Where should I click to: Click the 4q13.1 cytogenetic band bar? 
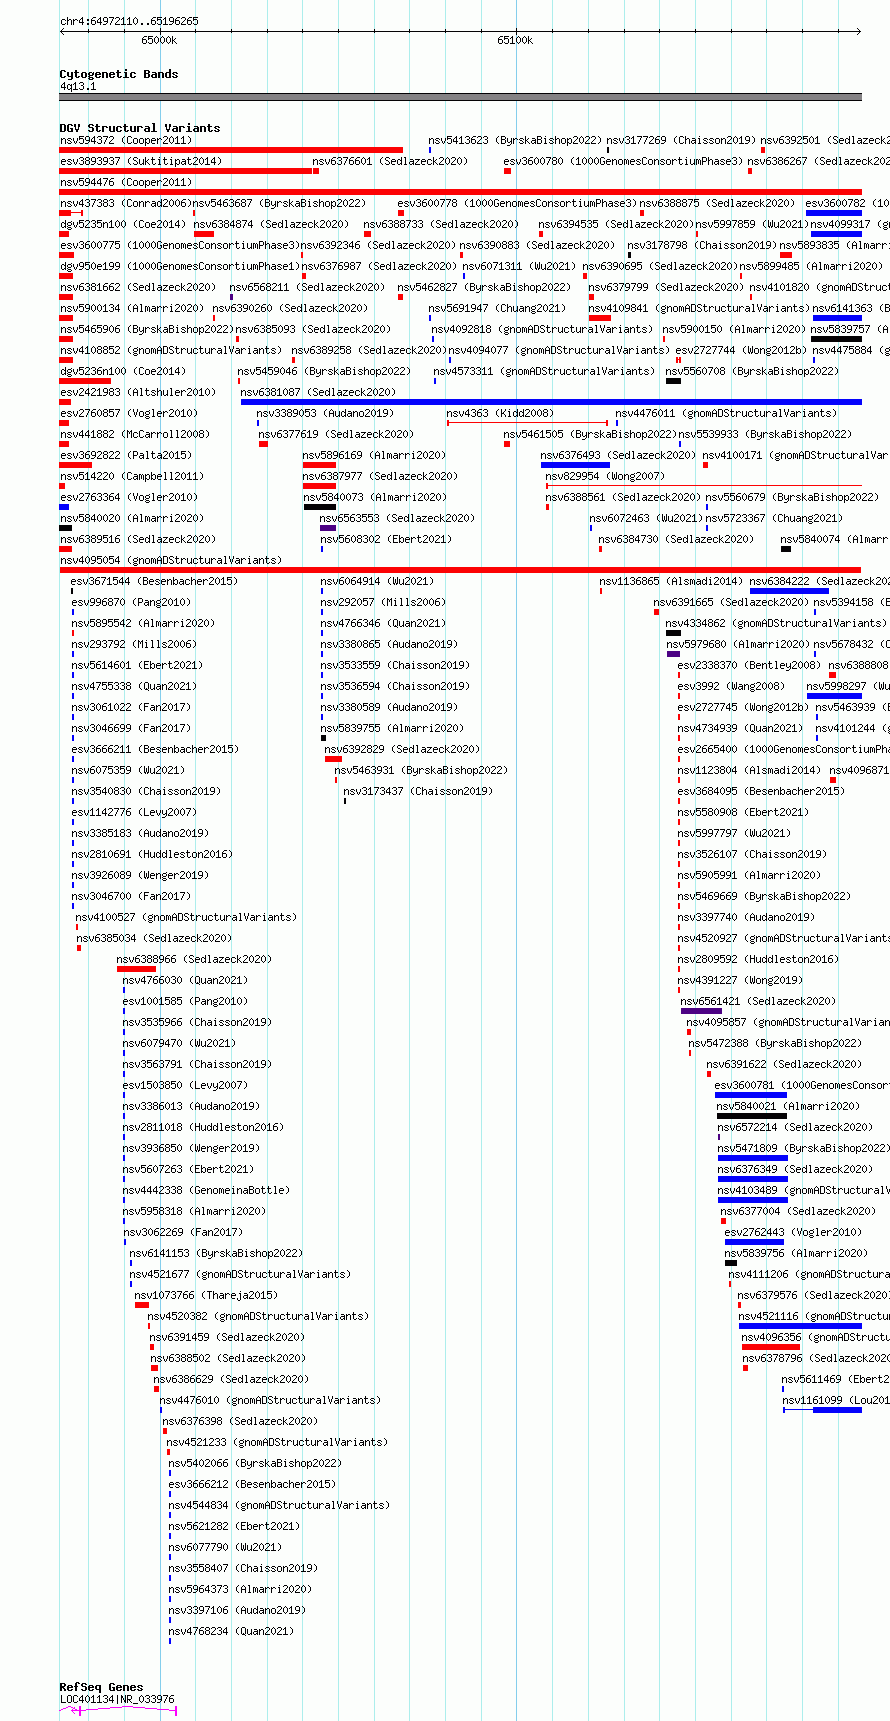pyautogui.click(x=461, y=97)
